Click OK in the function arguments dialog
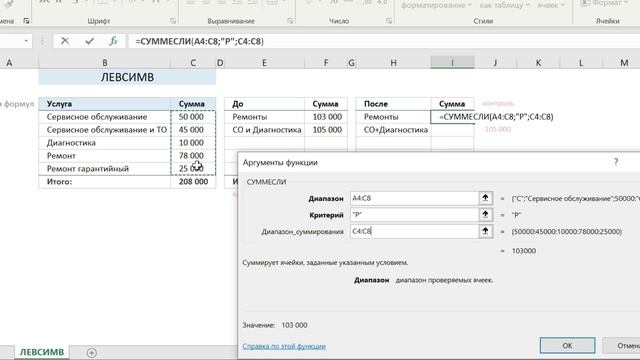The image size is (640, 360). pyautogui.click(x=567, y=345)
